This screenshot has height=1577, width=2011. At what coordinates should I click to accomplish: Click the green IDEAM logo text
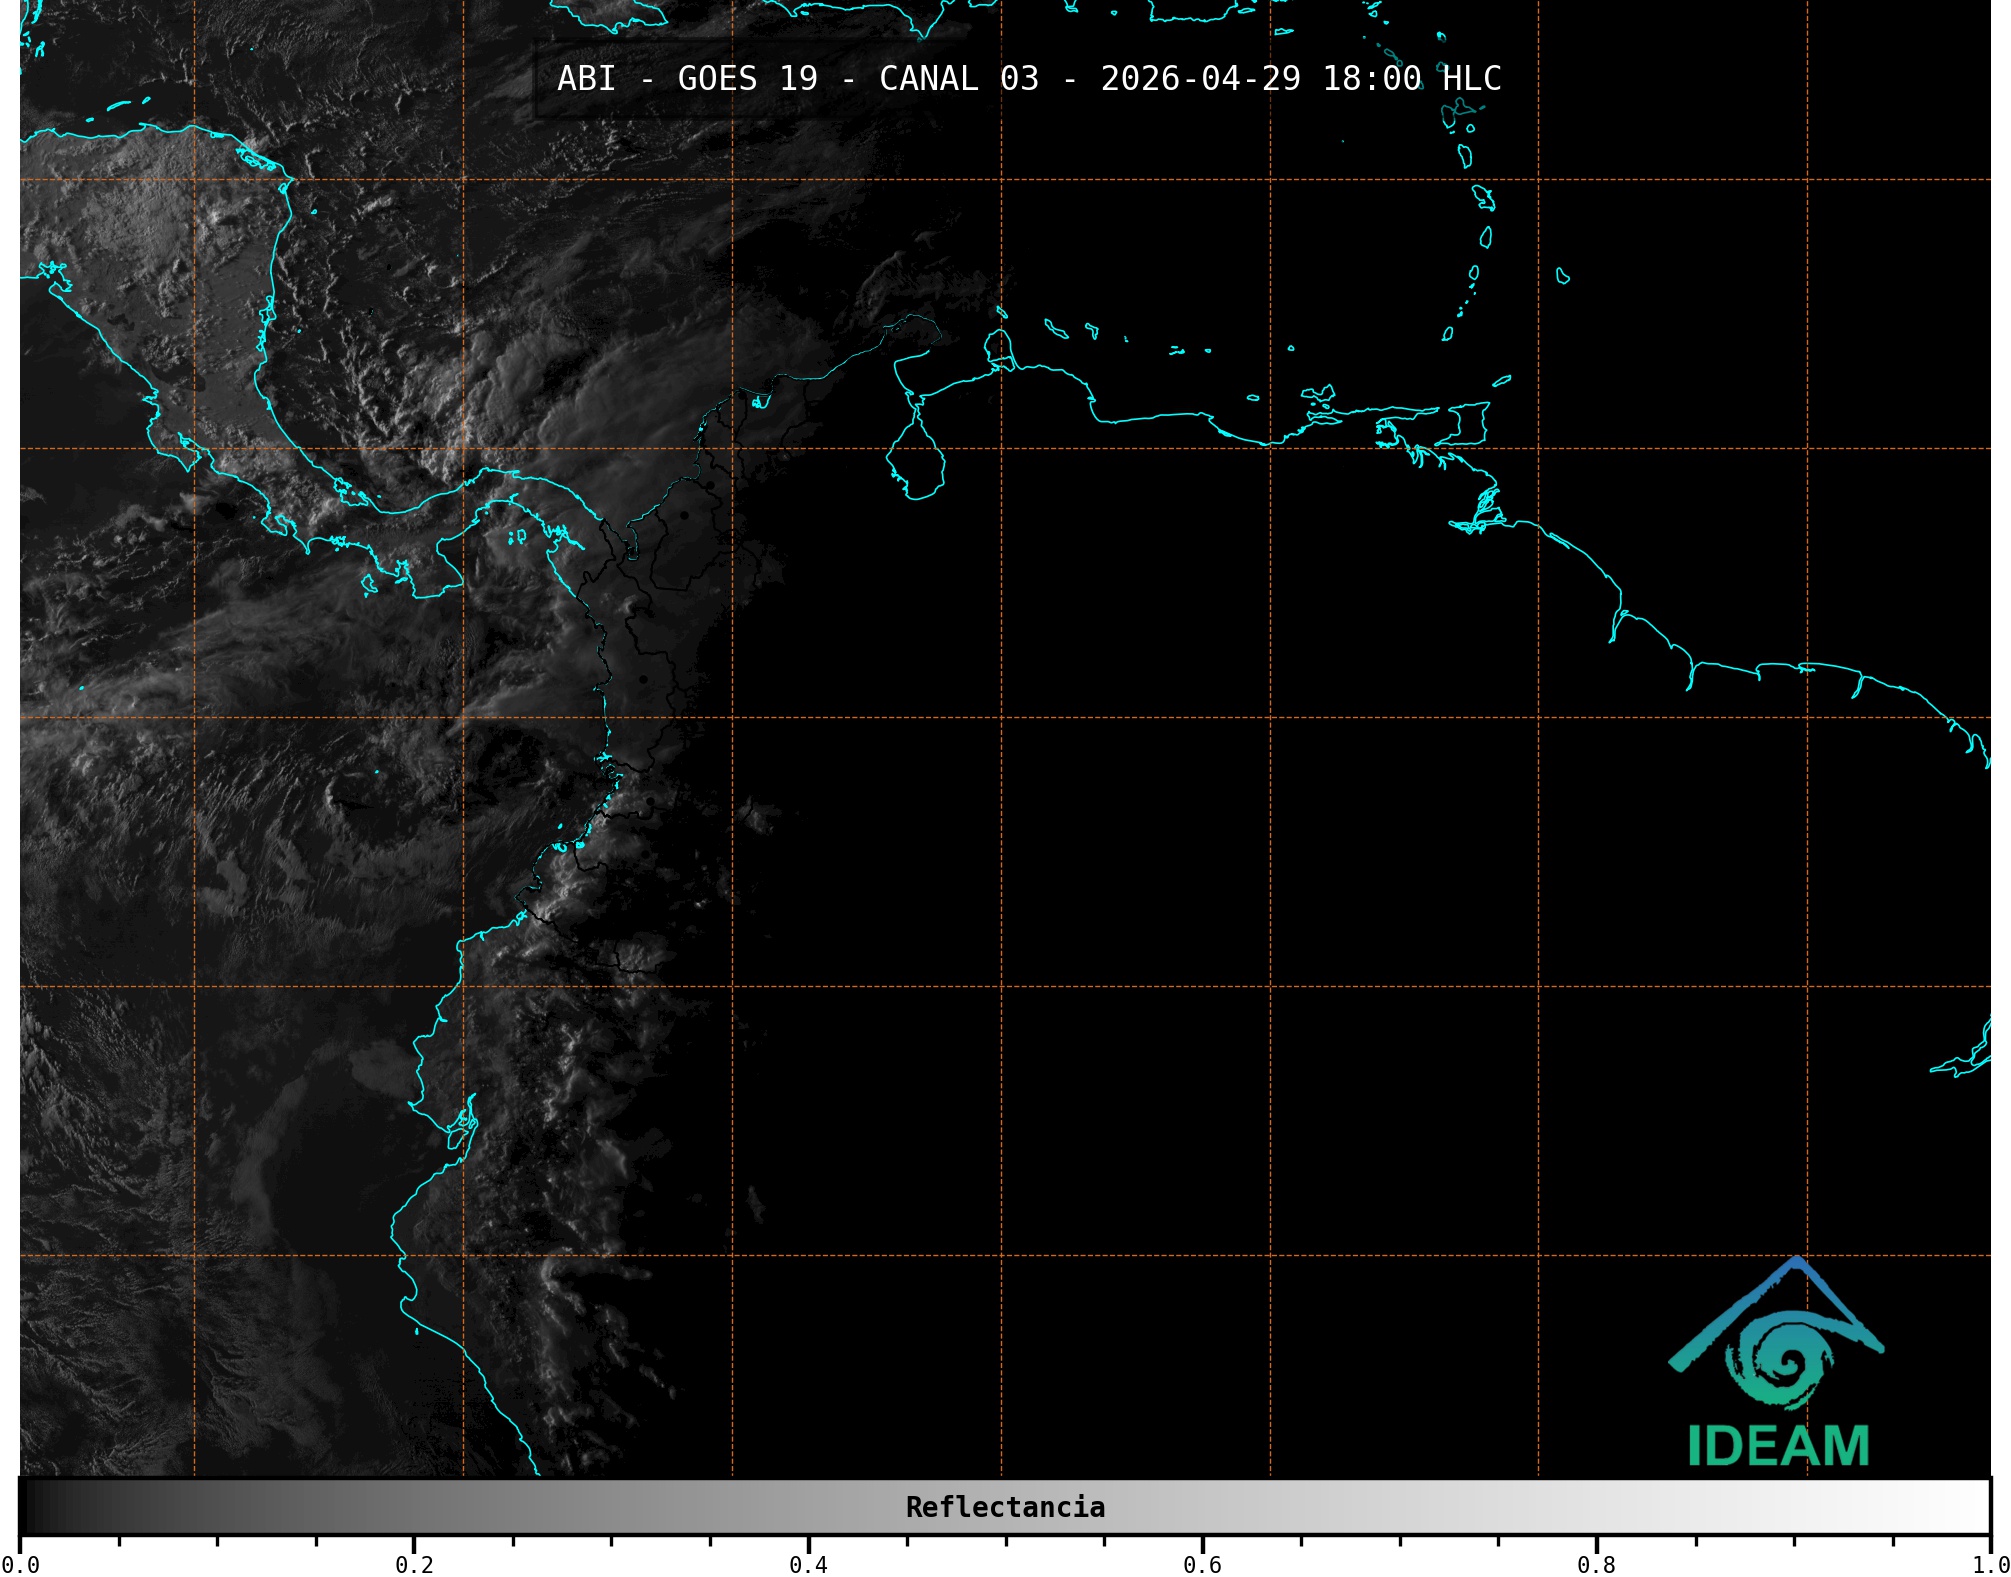tap(1778, 1446)
